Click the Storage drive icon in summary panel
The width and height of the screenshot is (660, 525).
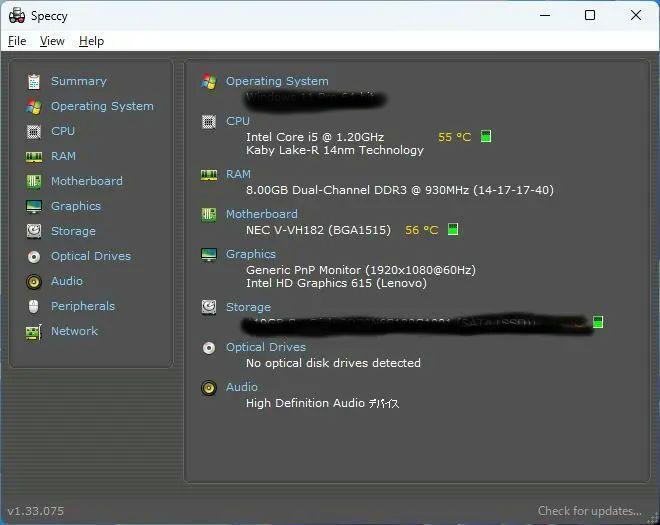pos(209,307)
